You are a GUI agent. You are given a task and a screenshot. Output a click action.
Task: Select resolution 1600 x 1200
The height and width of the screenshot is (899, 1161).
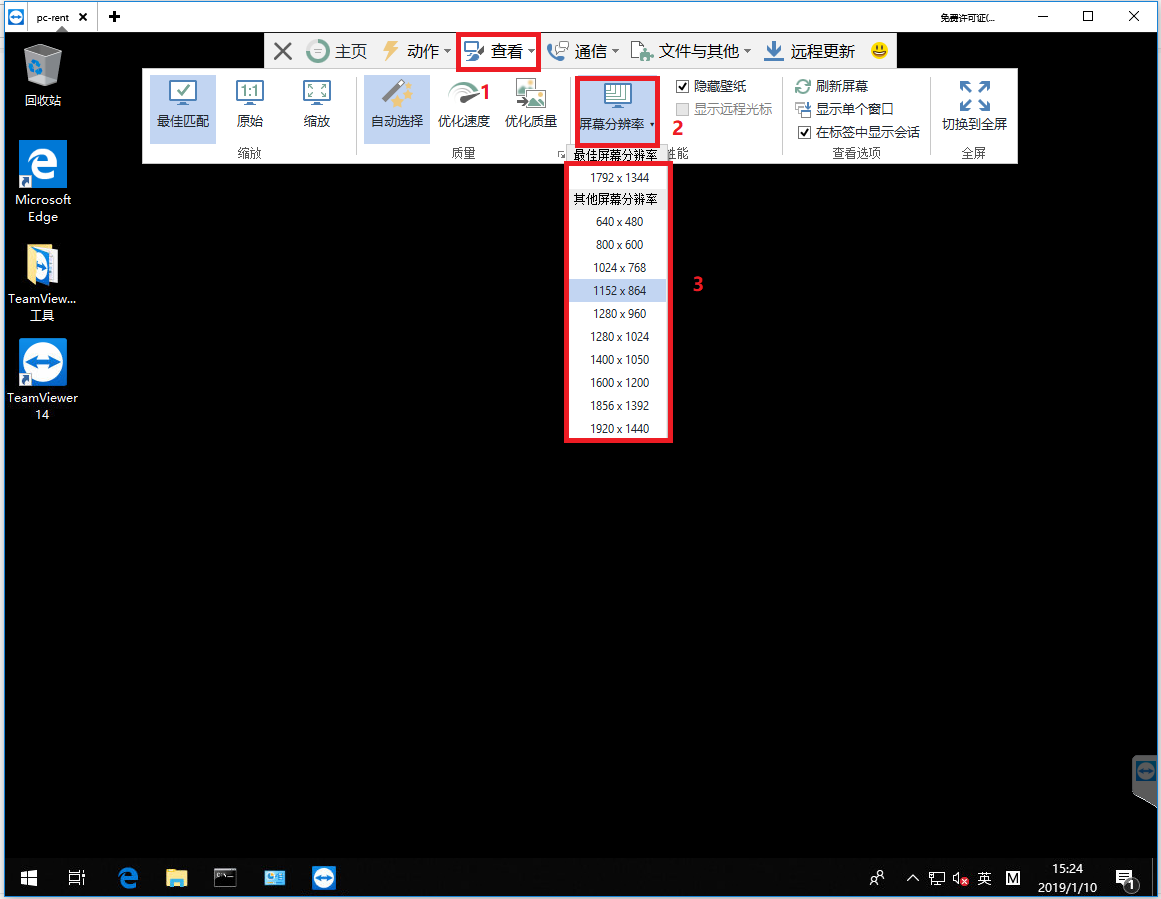pos(619,382)
